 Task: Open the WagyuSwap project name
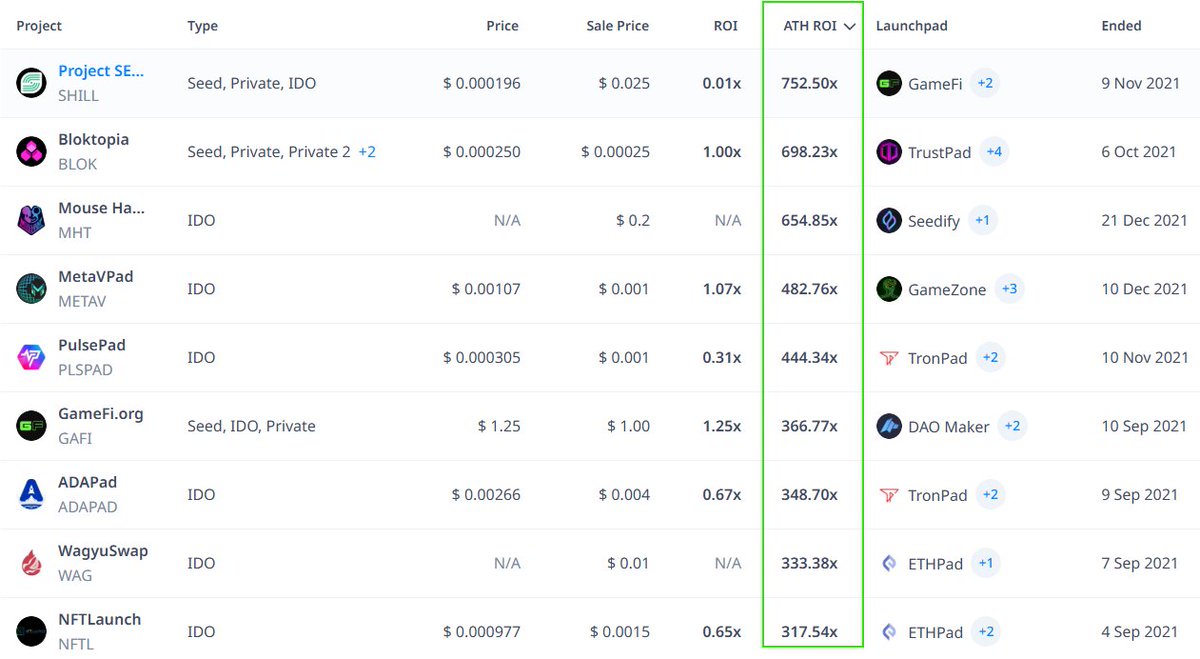[x=103, y=550]
